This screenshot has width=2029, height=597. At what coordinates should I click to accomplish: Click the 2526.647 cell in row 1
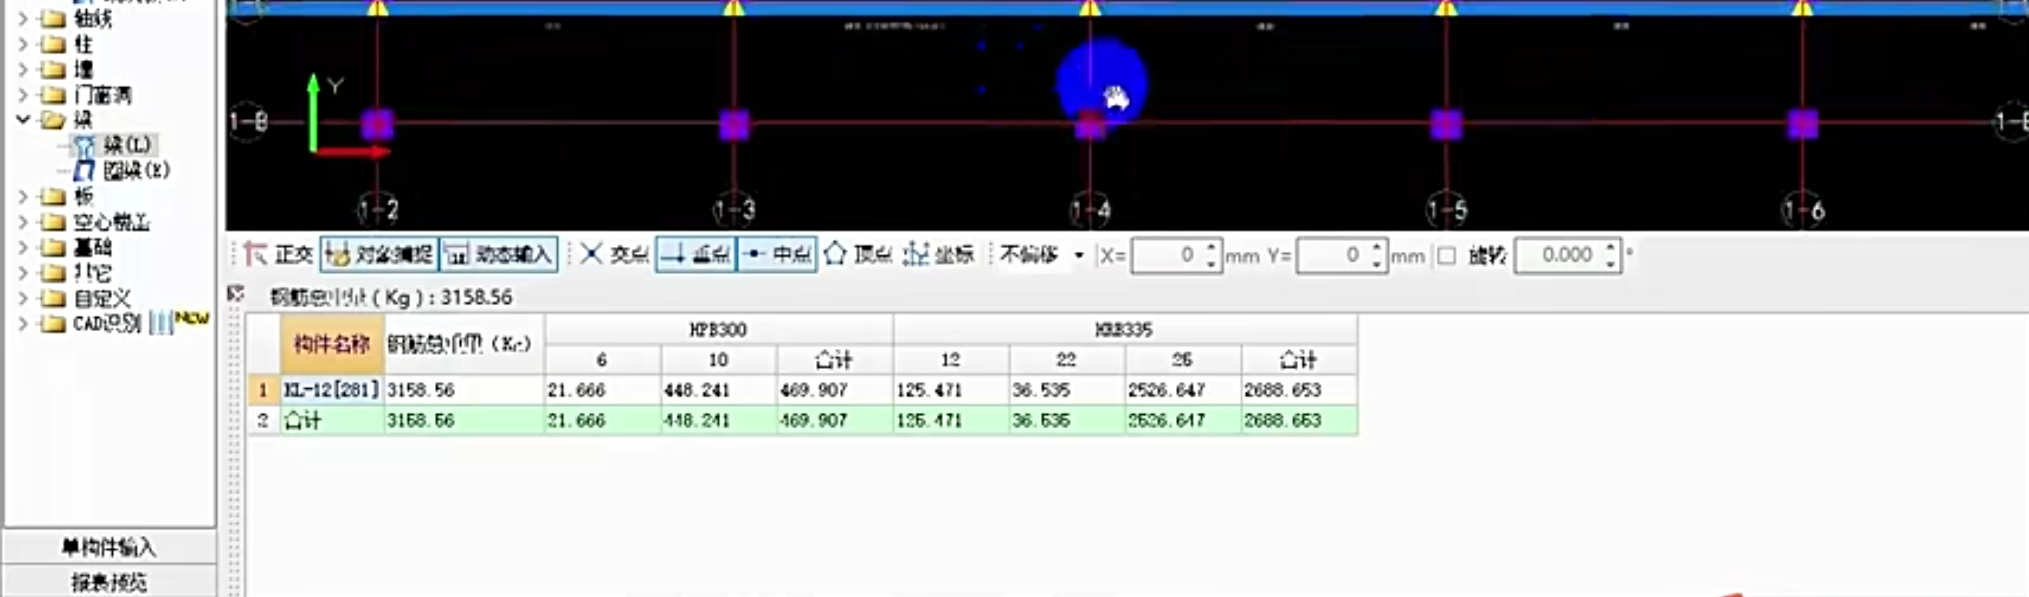(x=1183, y=390)
